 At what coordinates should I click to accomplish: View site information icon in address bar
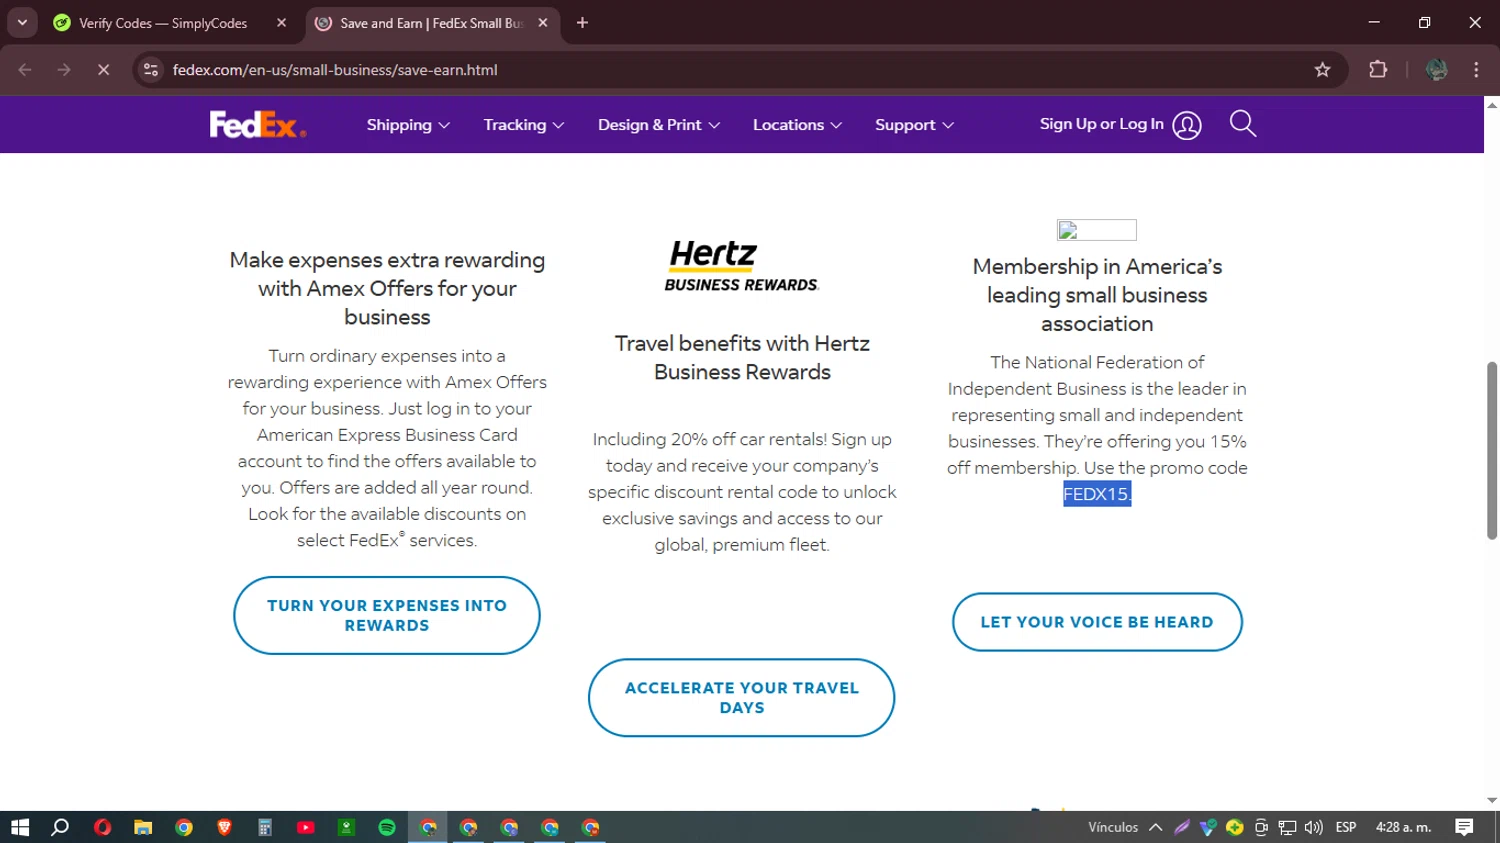click(151, 70)
